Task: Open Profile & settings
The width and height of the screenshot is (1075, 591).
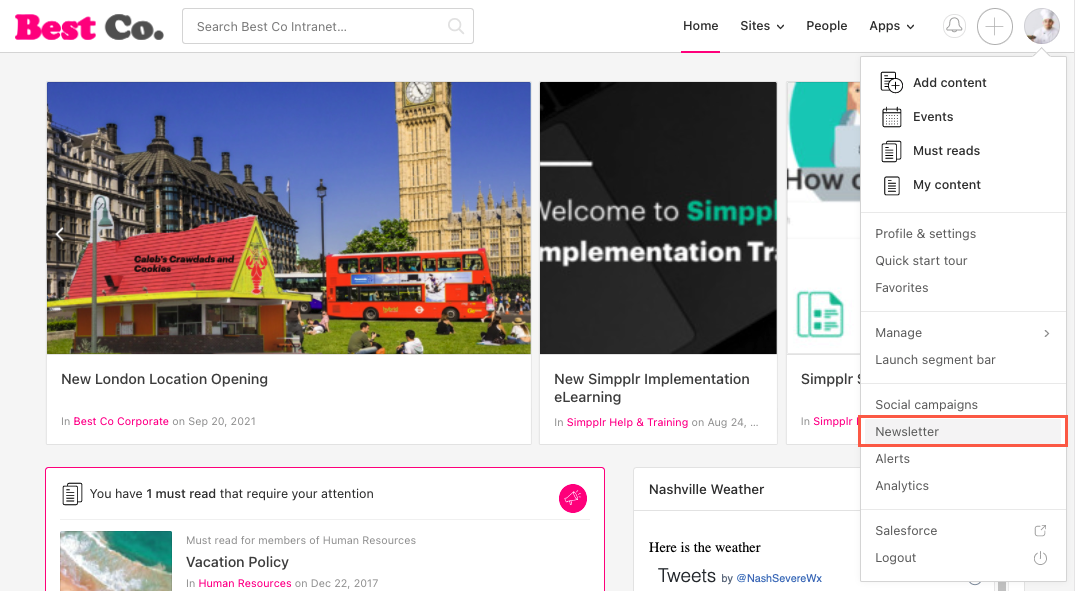Action: tap(925, 234)
